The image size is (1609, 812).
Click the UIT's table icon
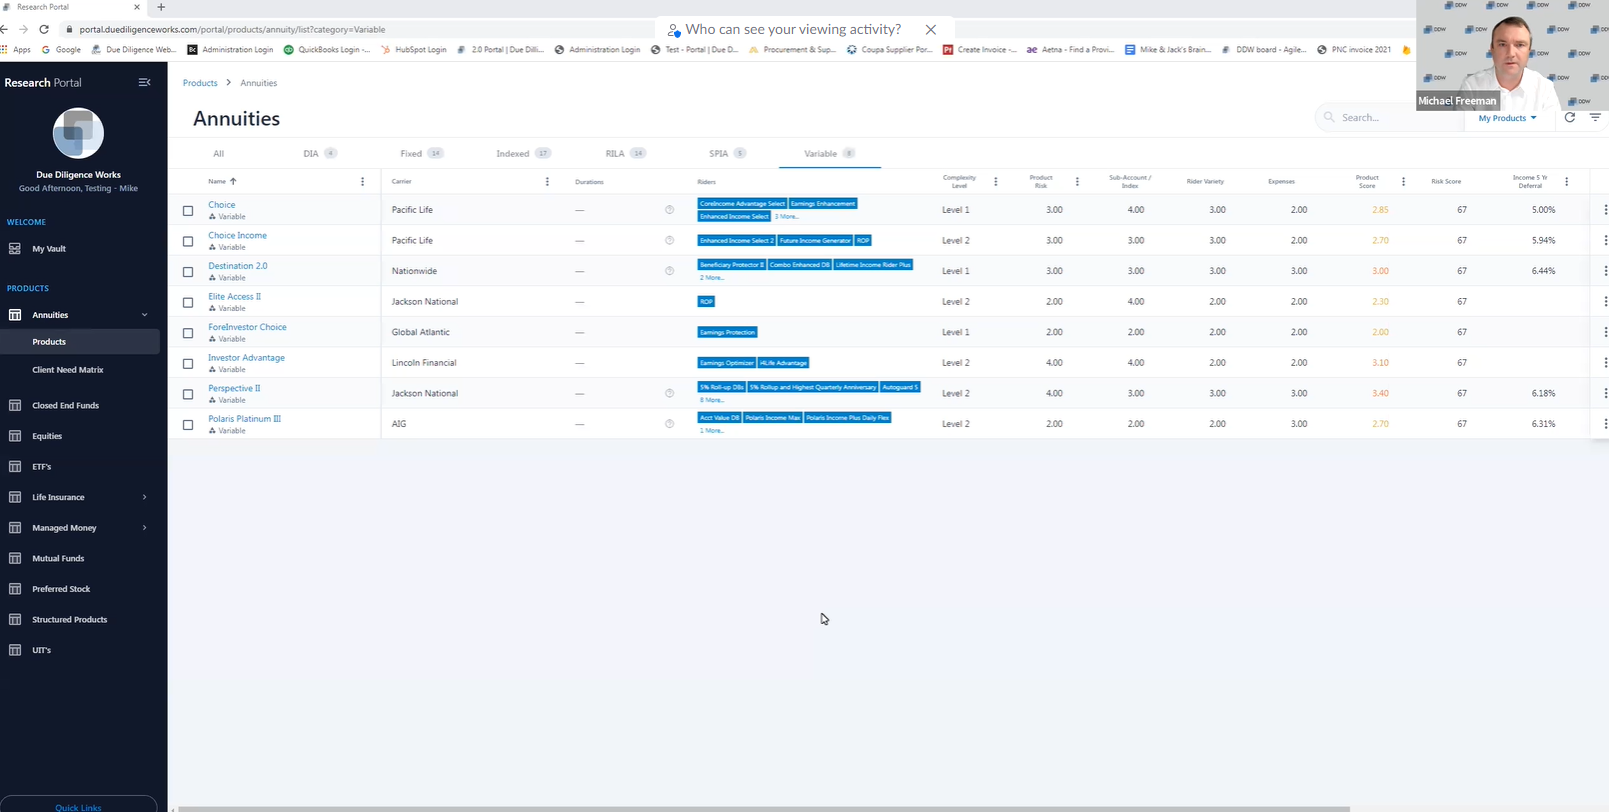click(x=15, y=650)
